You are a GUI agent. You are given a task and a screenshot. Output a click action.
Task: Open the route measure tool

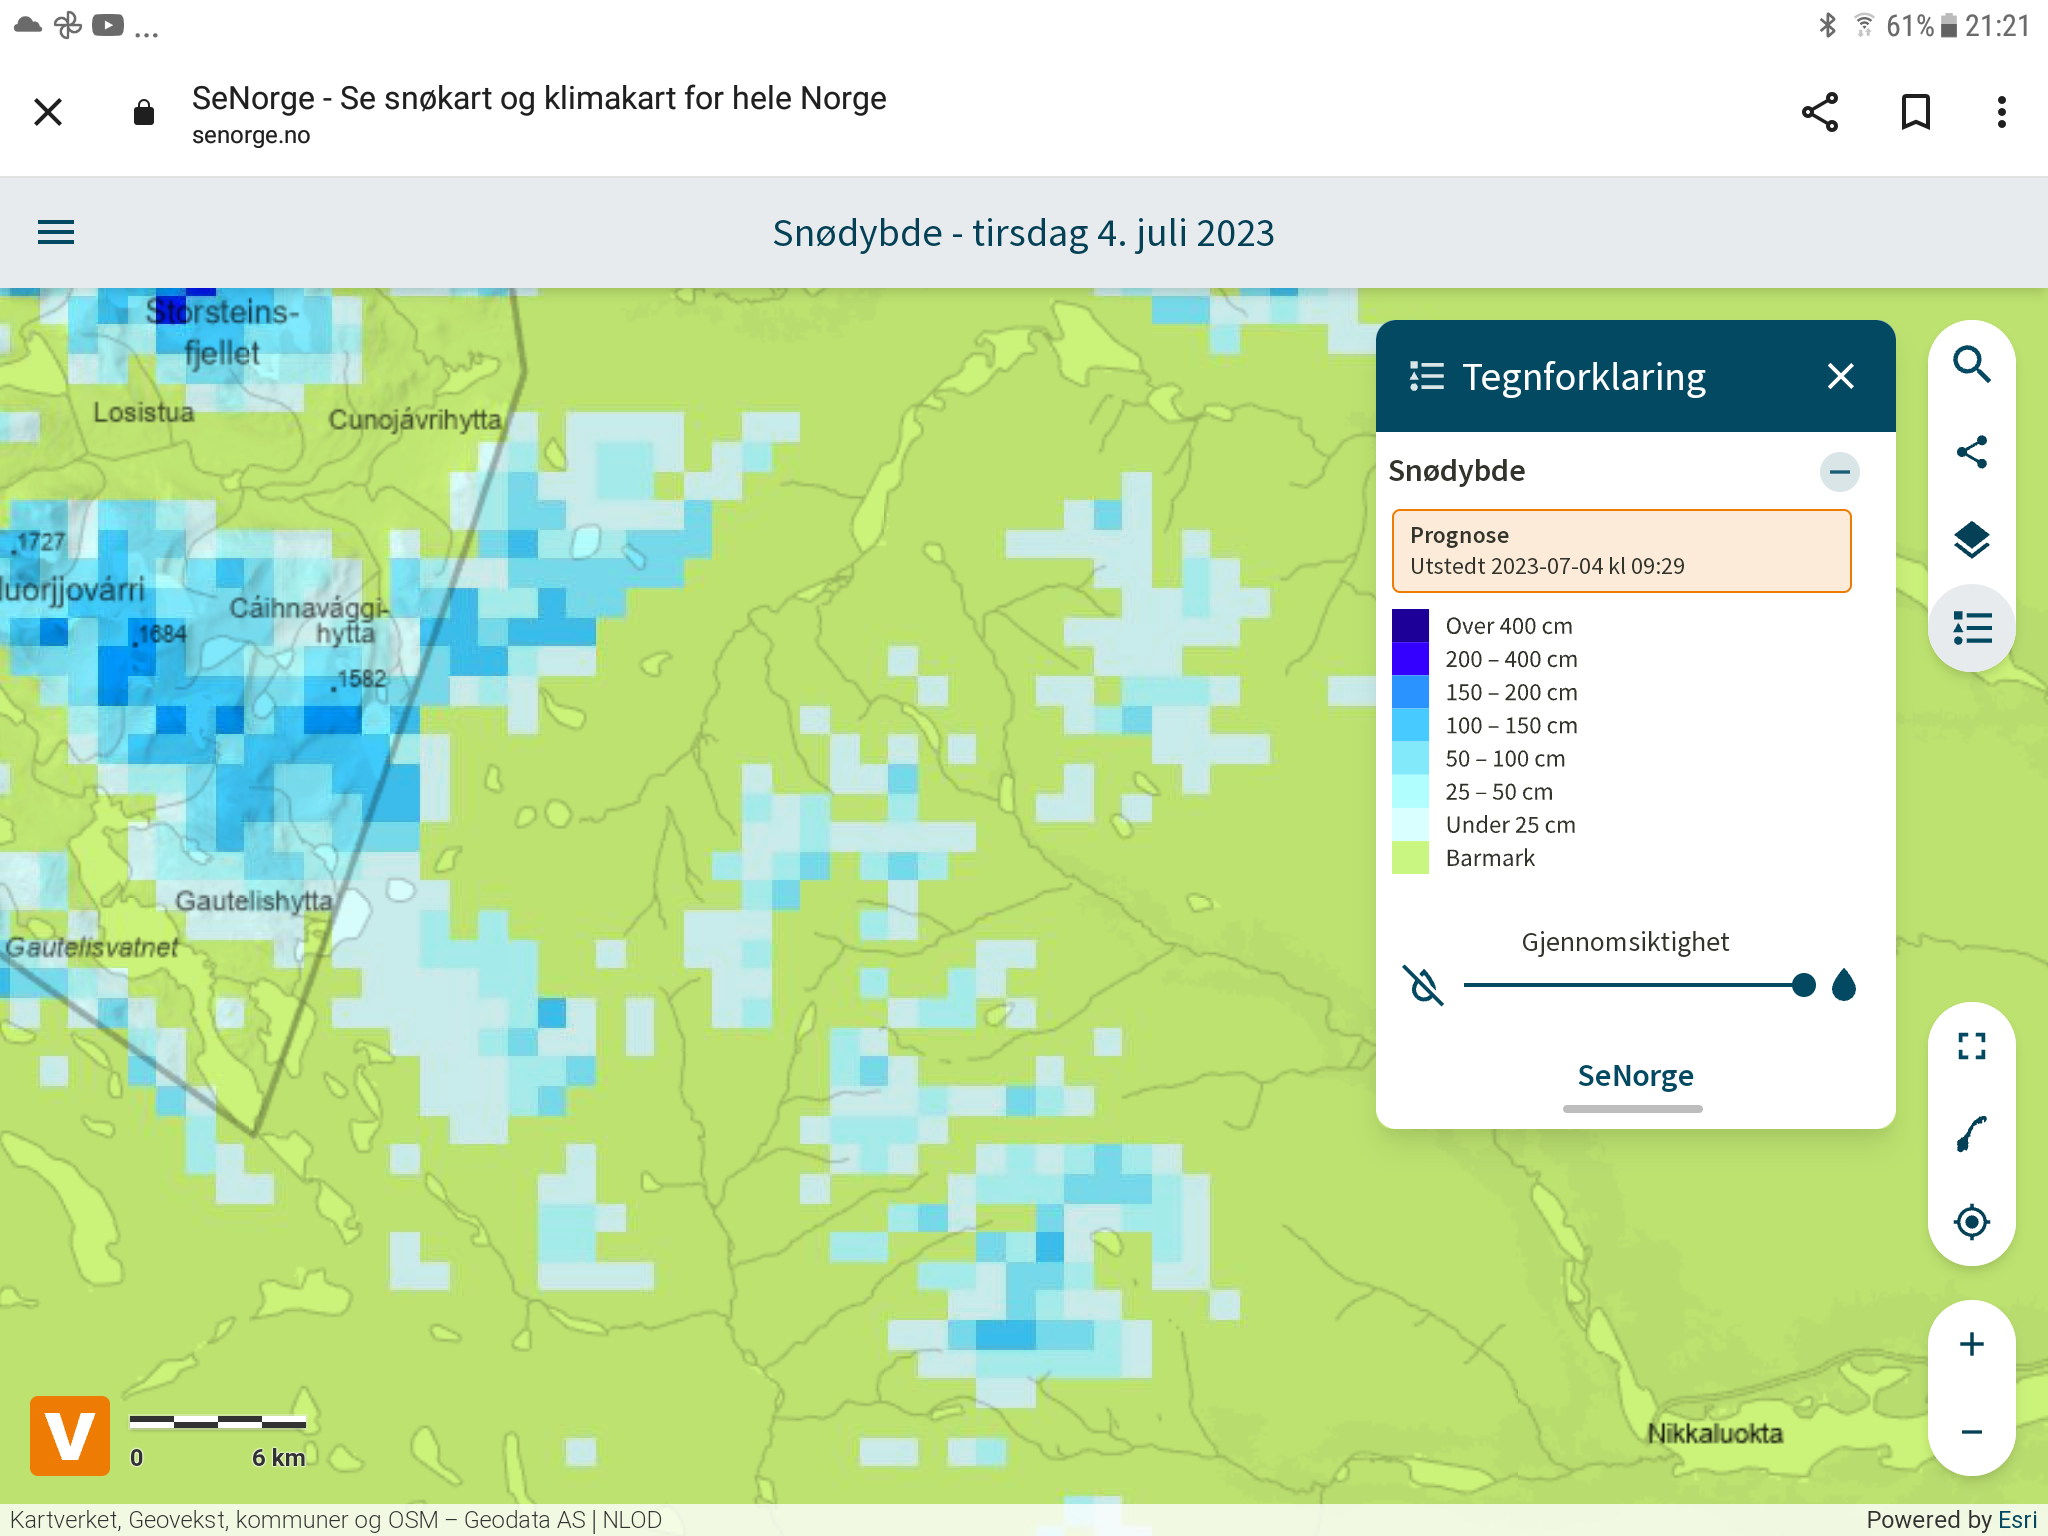pyautogui.click(x=1971, y=1134)
